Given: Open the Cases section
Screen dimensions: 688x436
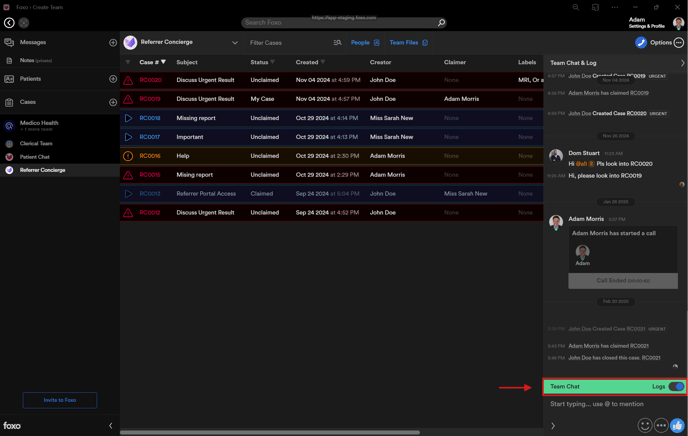Looking at the screenshot, I should 28,102.
